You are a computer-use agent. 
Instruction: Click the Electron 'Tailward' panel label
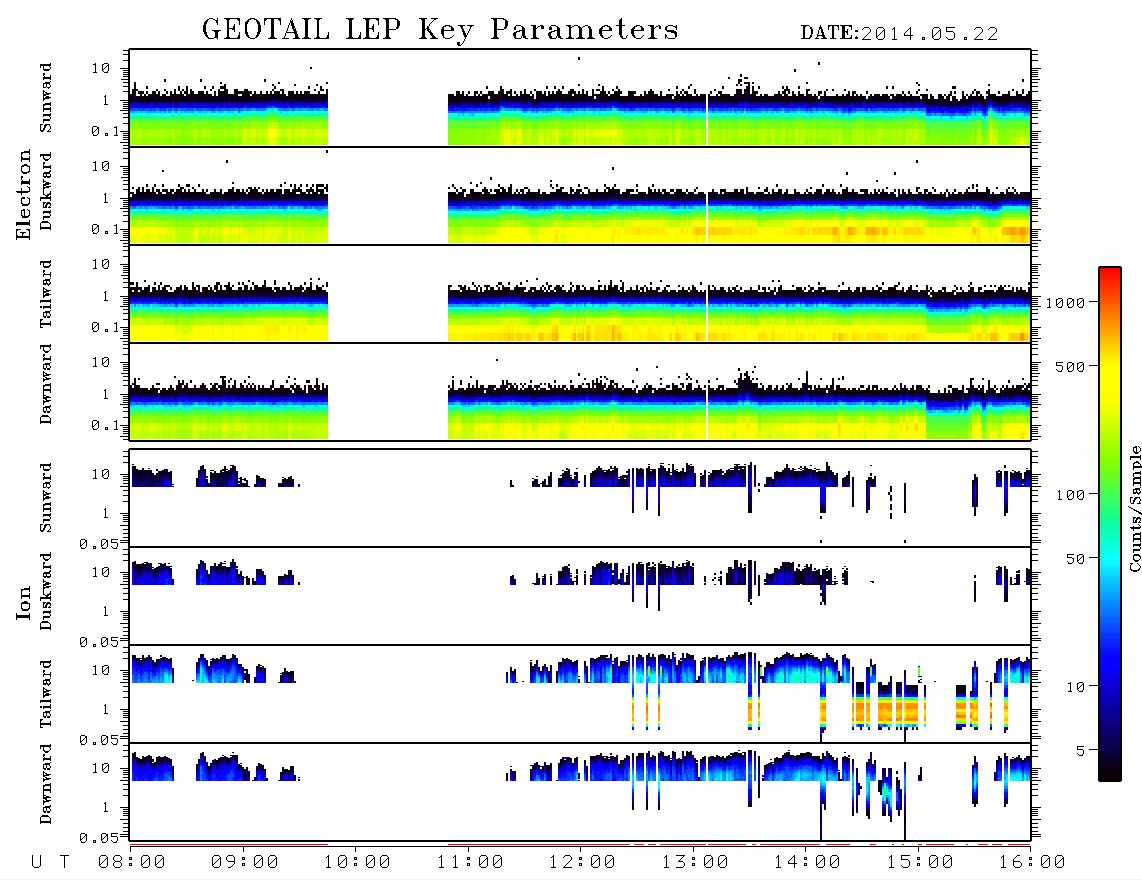(46, 294)
